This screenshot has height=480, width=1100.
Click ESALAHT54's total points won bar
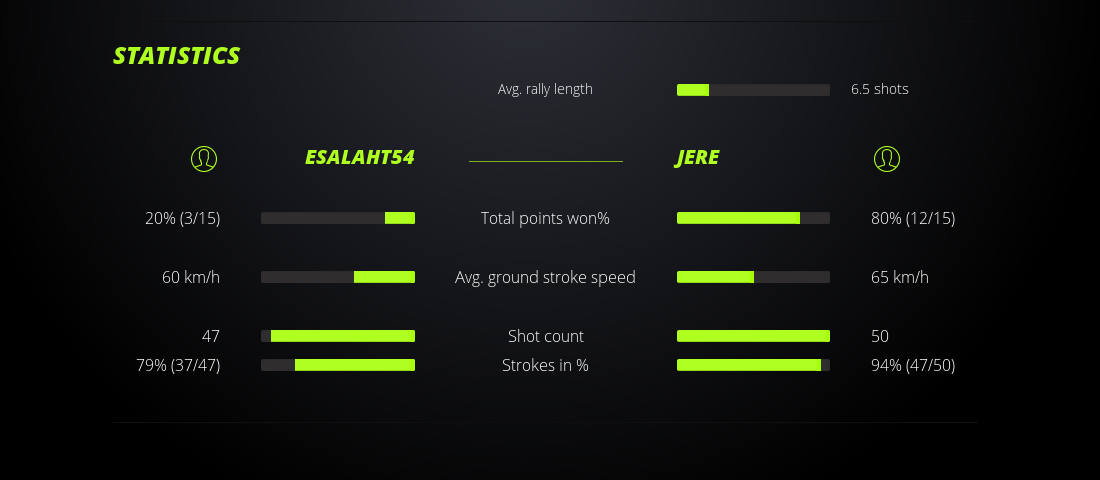[x=338, y=218]
